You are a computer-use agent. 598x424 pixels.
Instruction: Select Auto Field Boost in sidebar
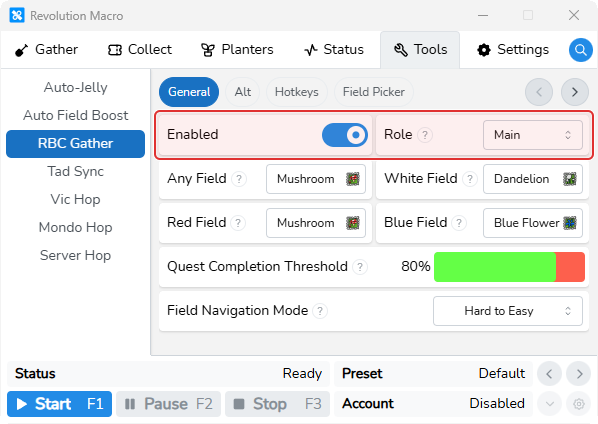coord(76,116)
